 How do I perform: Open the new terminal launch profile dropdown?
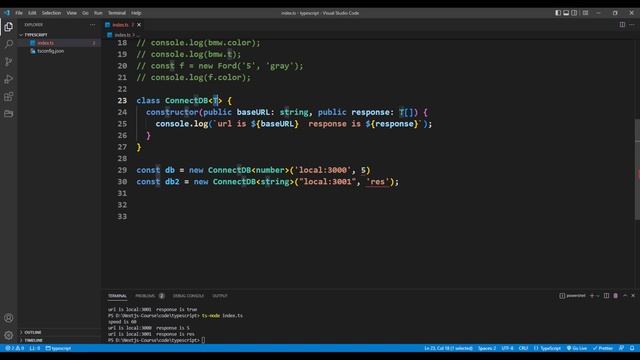(598, 296)
